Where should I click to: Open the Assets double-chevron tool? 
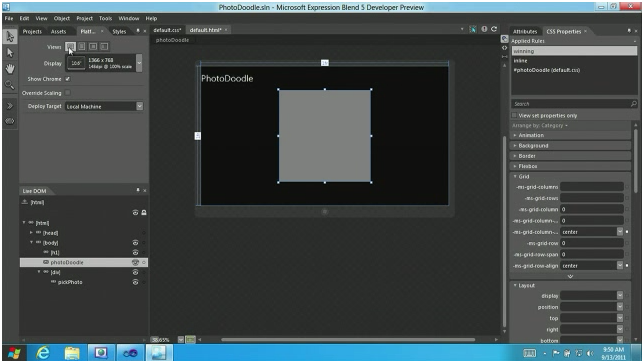pos(10,106)
